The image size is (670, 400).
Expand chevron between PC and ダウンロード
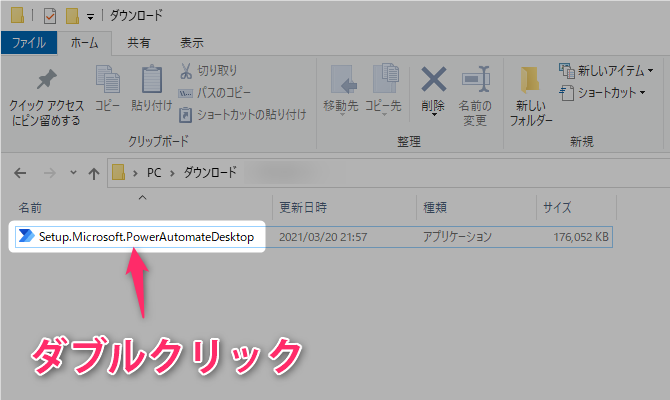coord(172,173)
